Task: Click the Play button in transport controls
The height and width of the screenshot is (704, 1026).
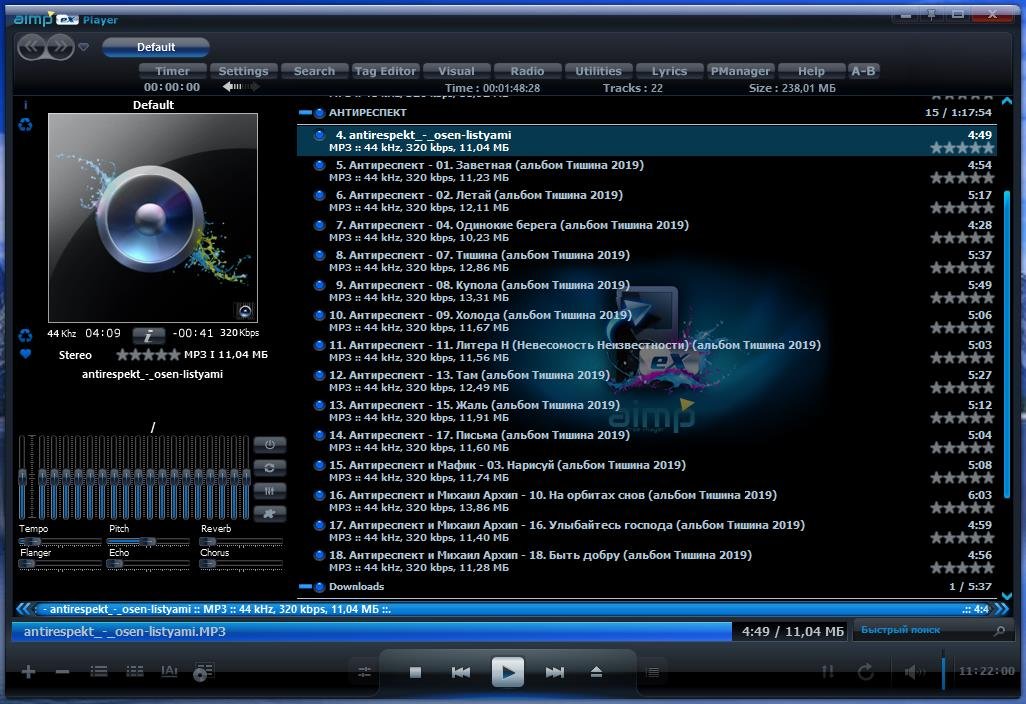Action: pos(508,672)
